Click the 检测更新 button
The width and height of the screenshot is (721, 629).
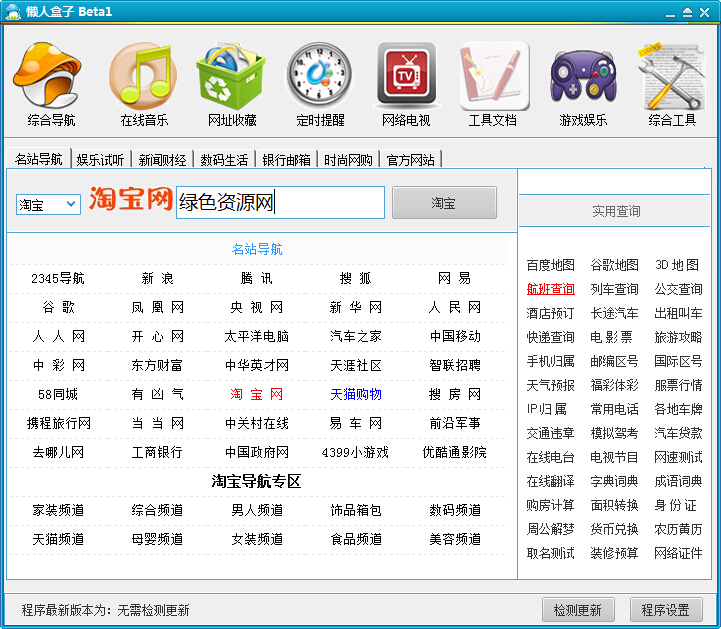(578, 610)
